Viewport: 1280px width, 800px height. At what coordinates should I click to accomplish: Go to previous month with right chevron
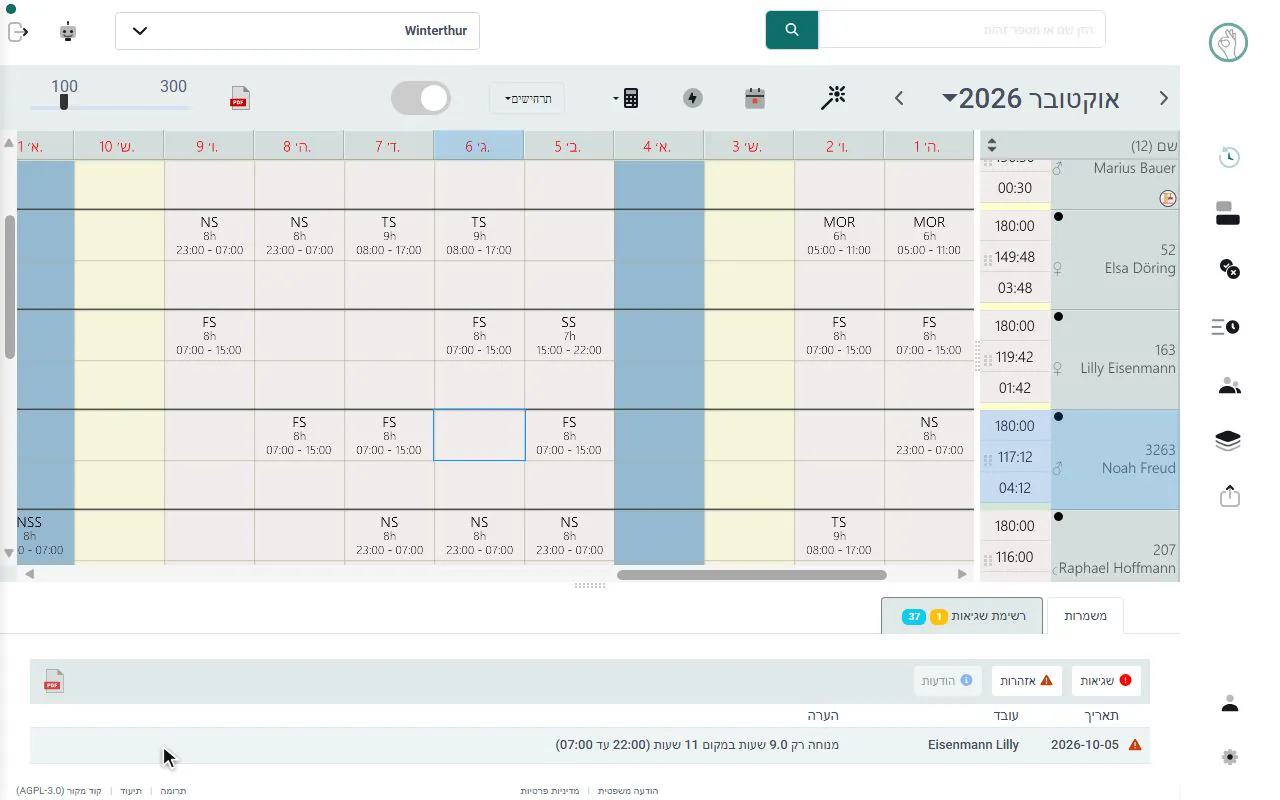click(1163, 98)
